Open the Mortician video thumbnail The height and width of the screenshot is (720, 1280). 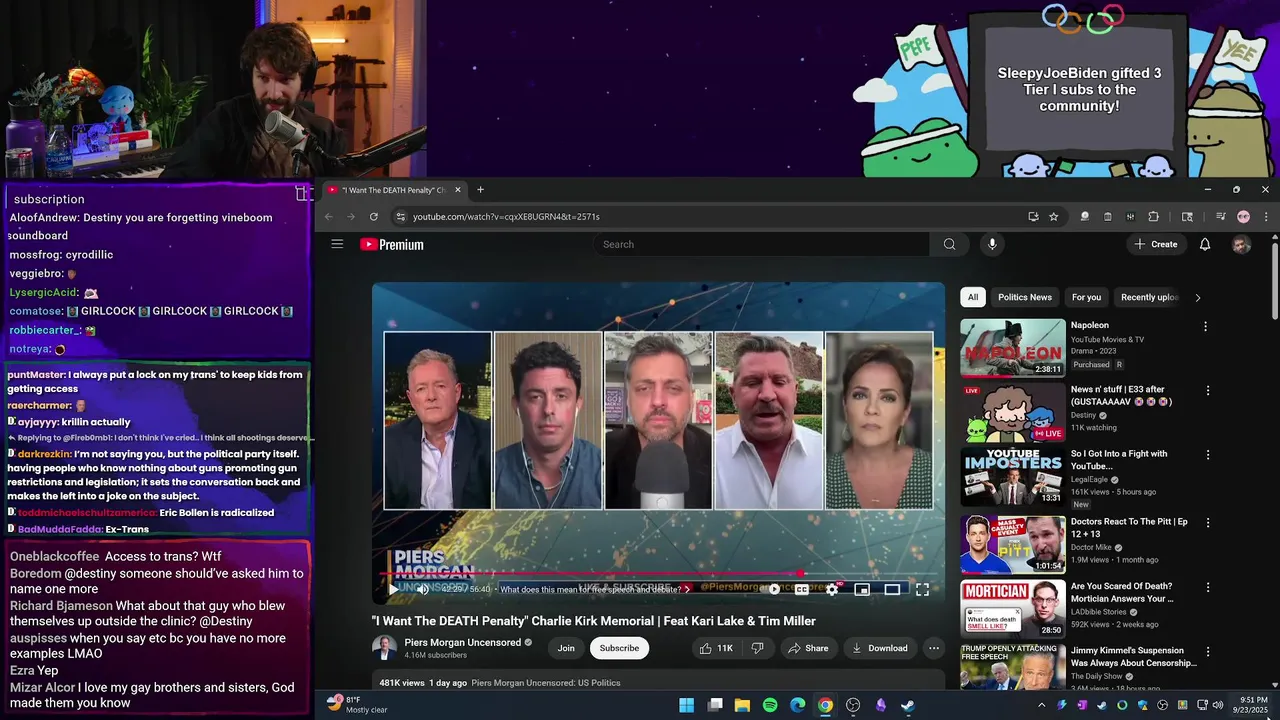pyautogui.click(x=1013, y=608)
